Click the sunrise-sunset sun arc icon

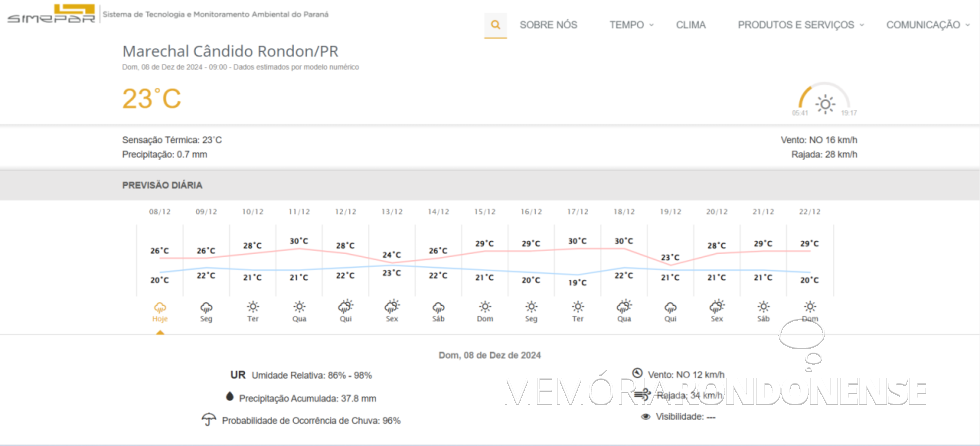tap(825, 102)
